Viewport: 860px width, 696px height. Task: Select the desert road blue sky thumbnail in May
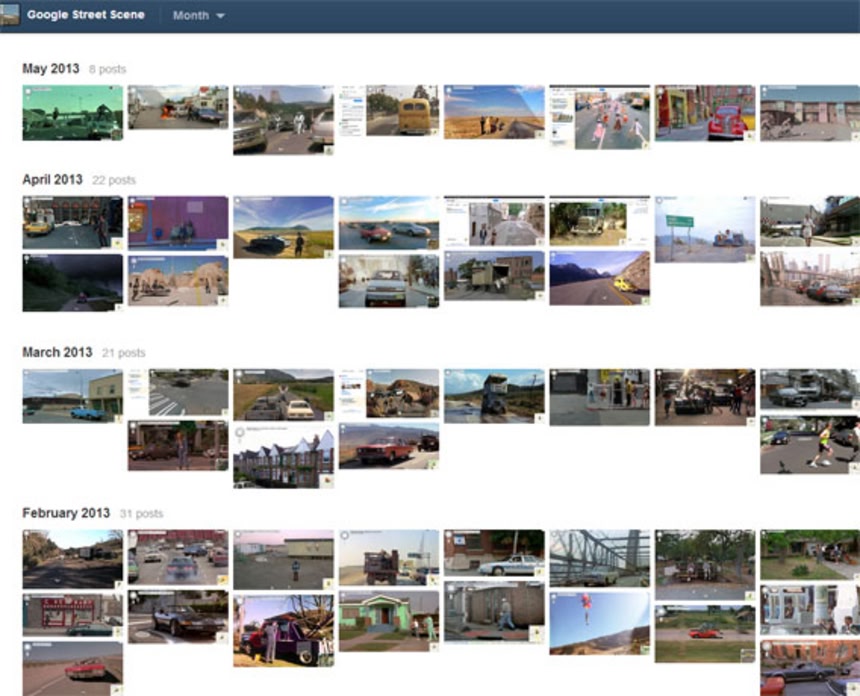point(494,112)
